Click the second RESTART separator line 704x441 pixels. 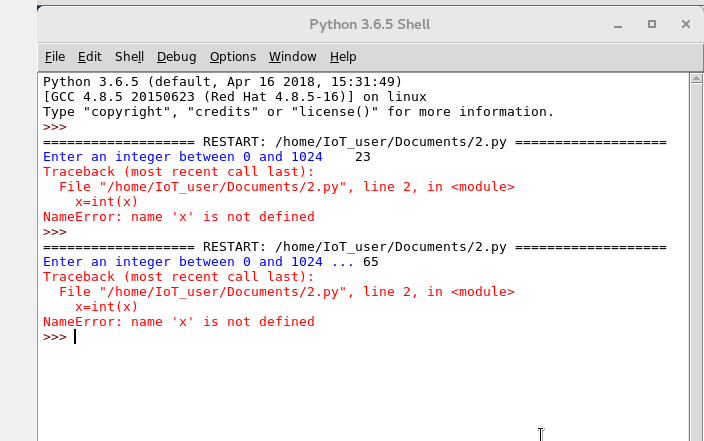[355, 247]
